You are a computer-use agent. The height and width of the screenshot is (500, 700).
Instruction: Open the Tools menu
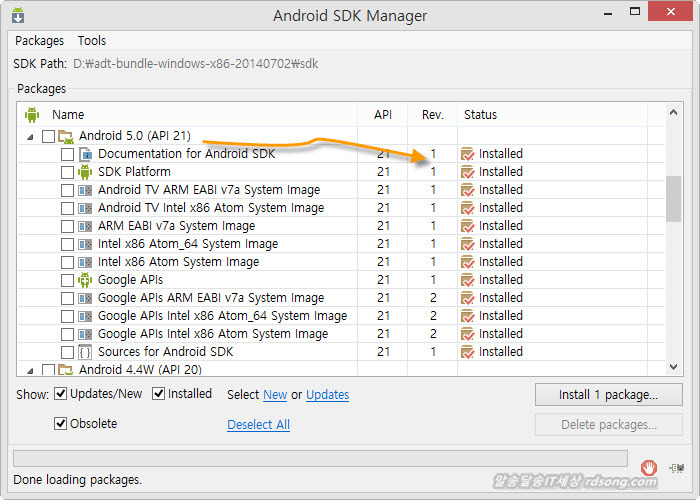(x=92, y=41)
